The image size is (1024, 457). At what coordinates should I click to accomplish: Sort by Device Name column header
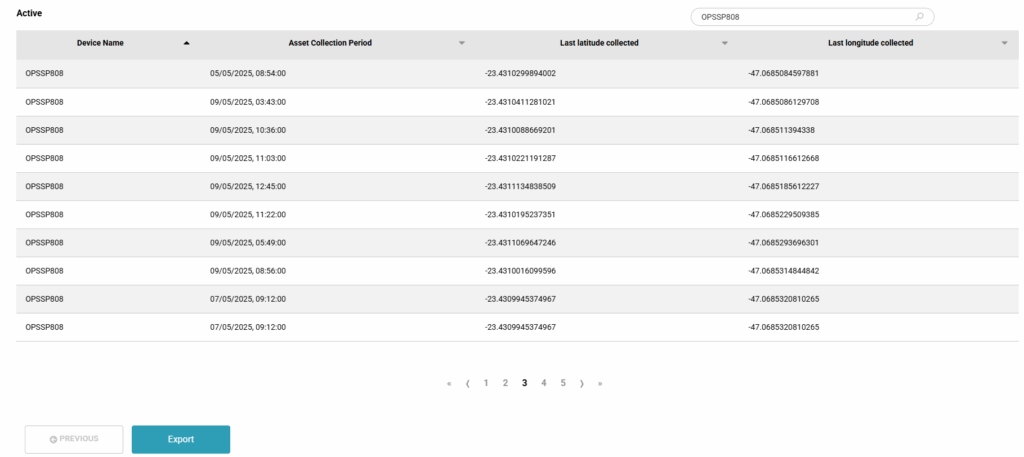[x=100, y=43]
